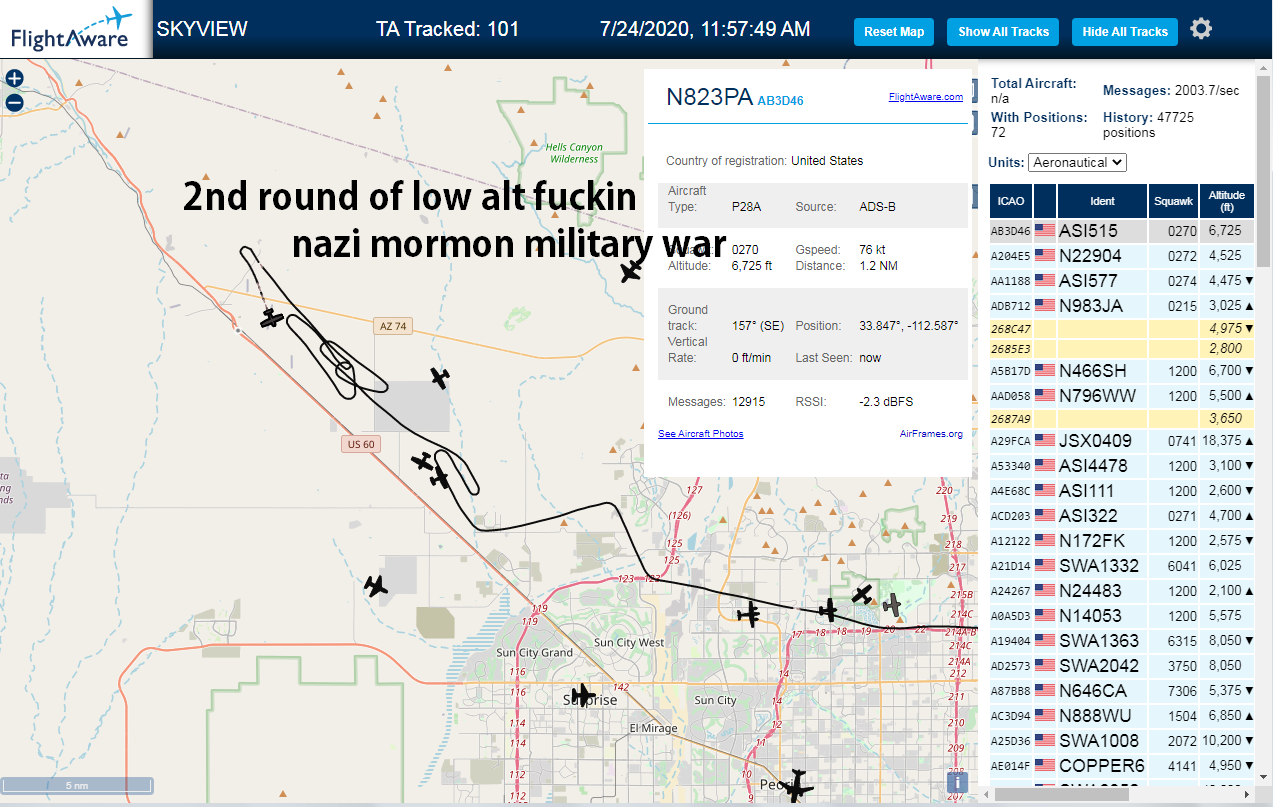The image size is (1273, 807).
Task: Select the yellow 2685E3 row
Action: (x=1121, y=348)
